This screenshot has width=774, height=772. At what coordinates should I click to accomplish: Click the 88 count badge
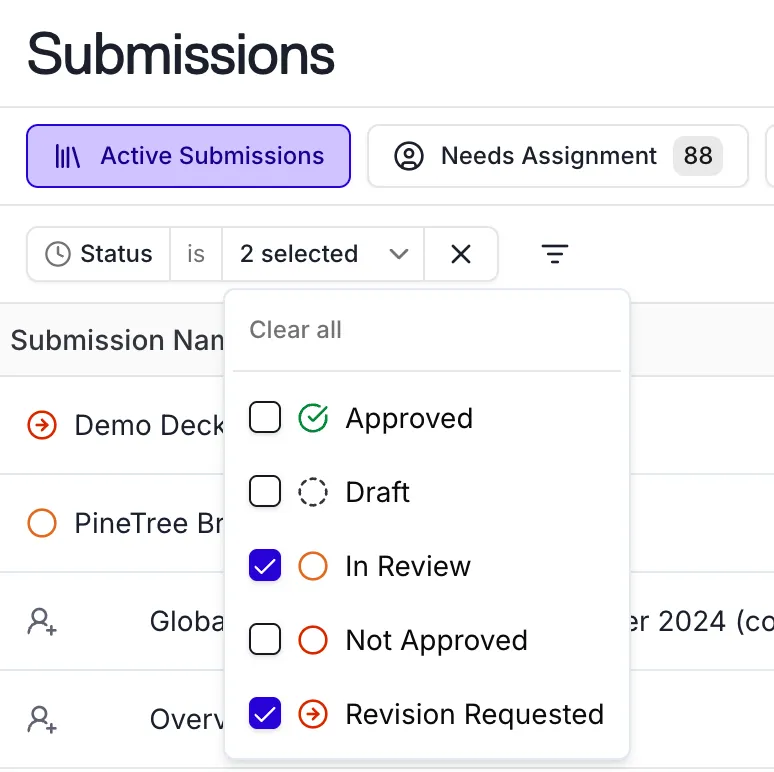(x=697, y=156)
